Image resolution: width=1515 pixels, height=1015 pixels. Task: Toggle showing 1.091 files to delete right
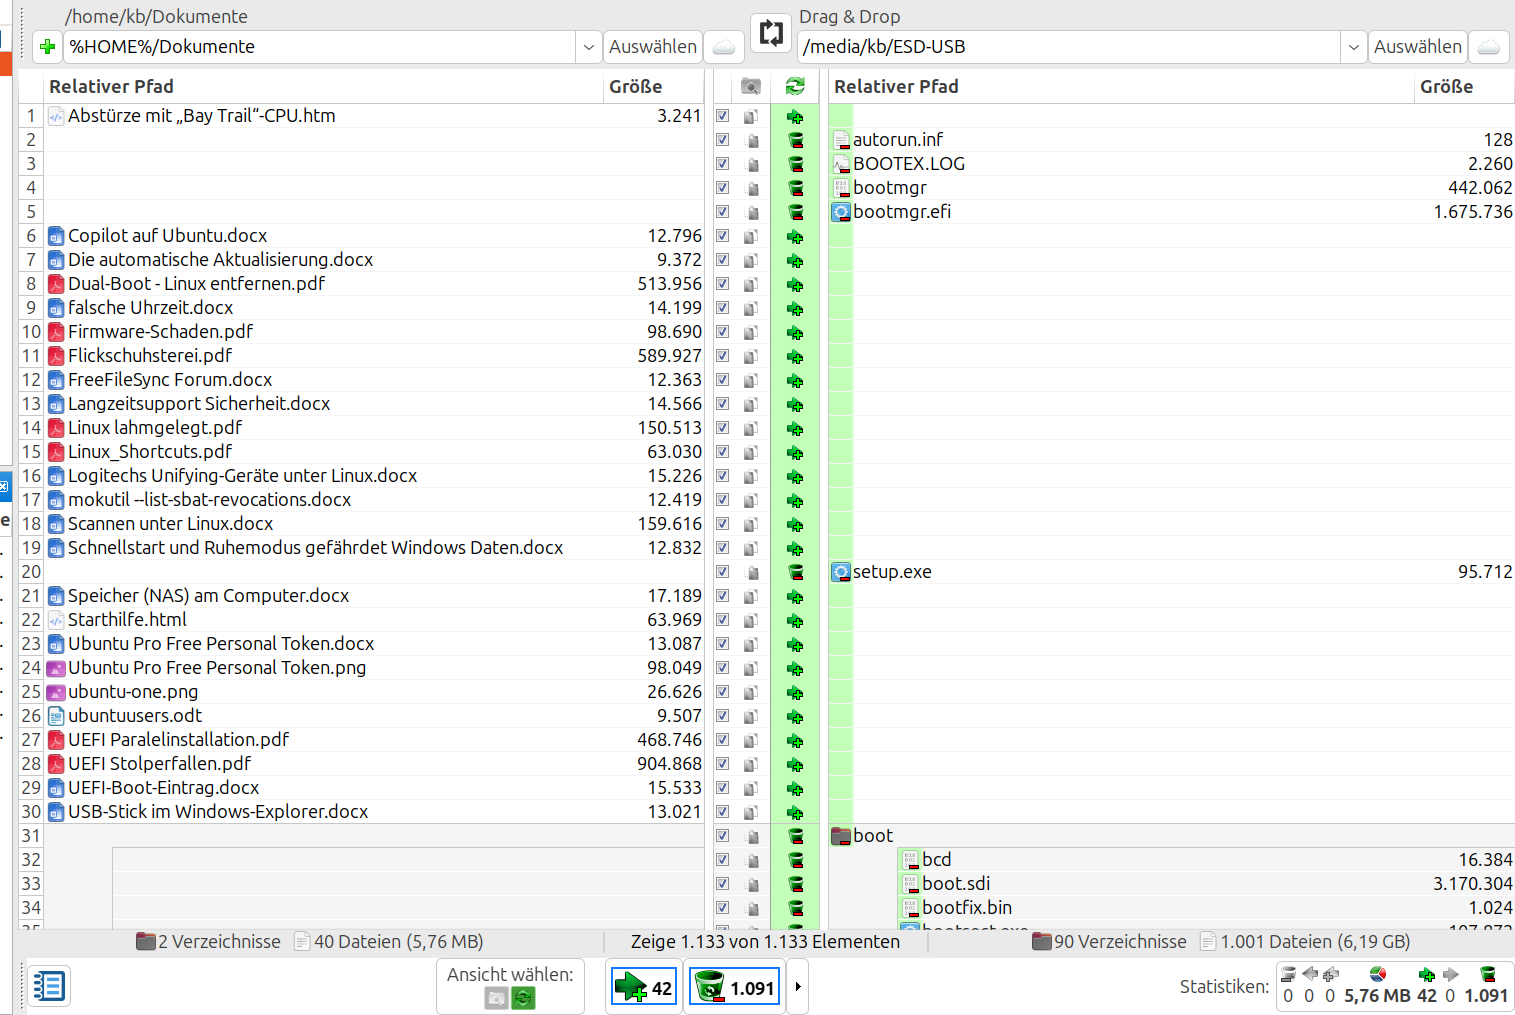point(734,988)
